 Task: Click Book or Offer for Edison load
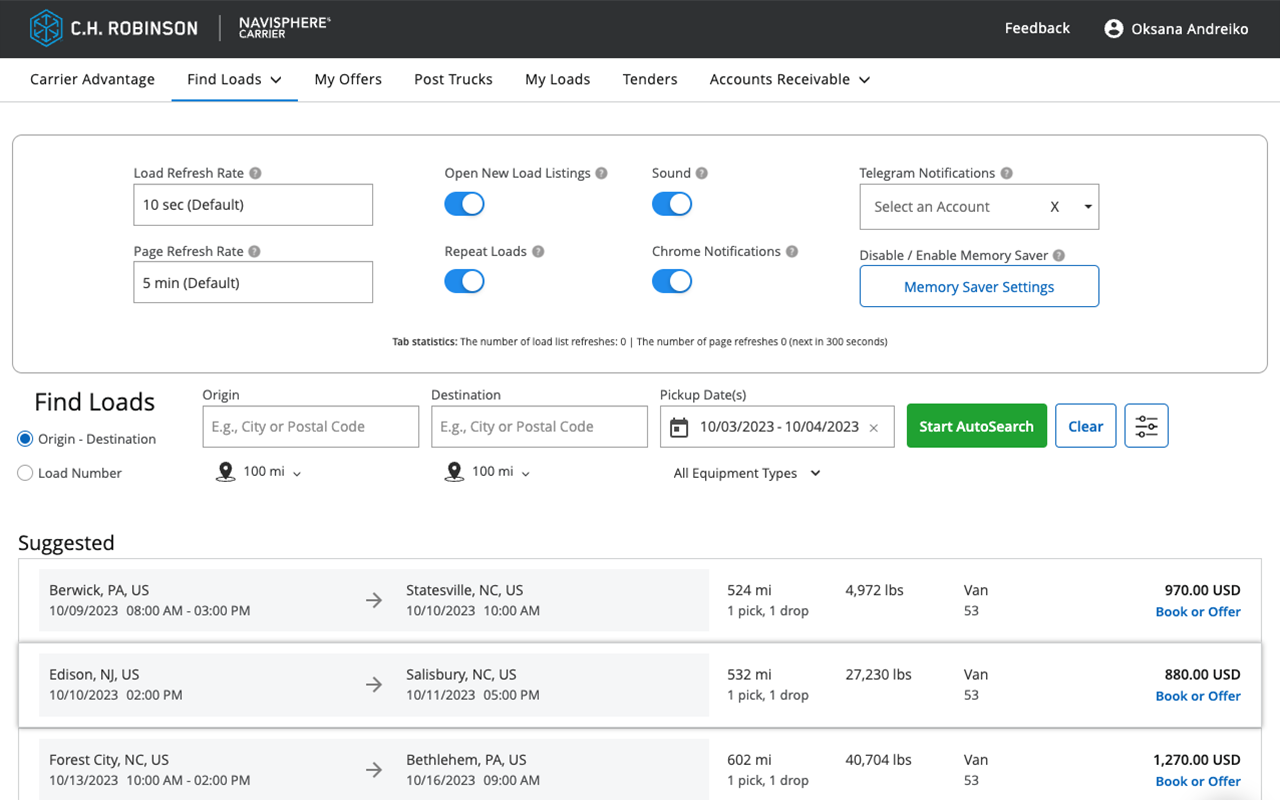coord(1198,696)
